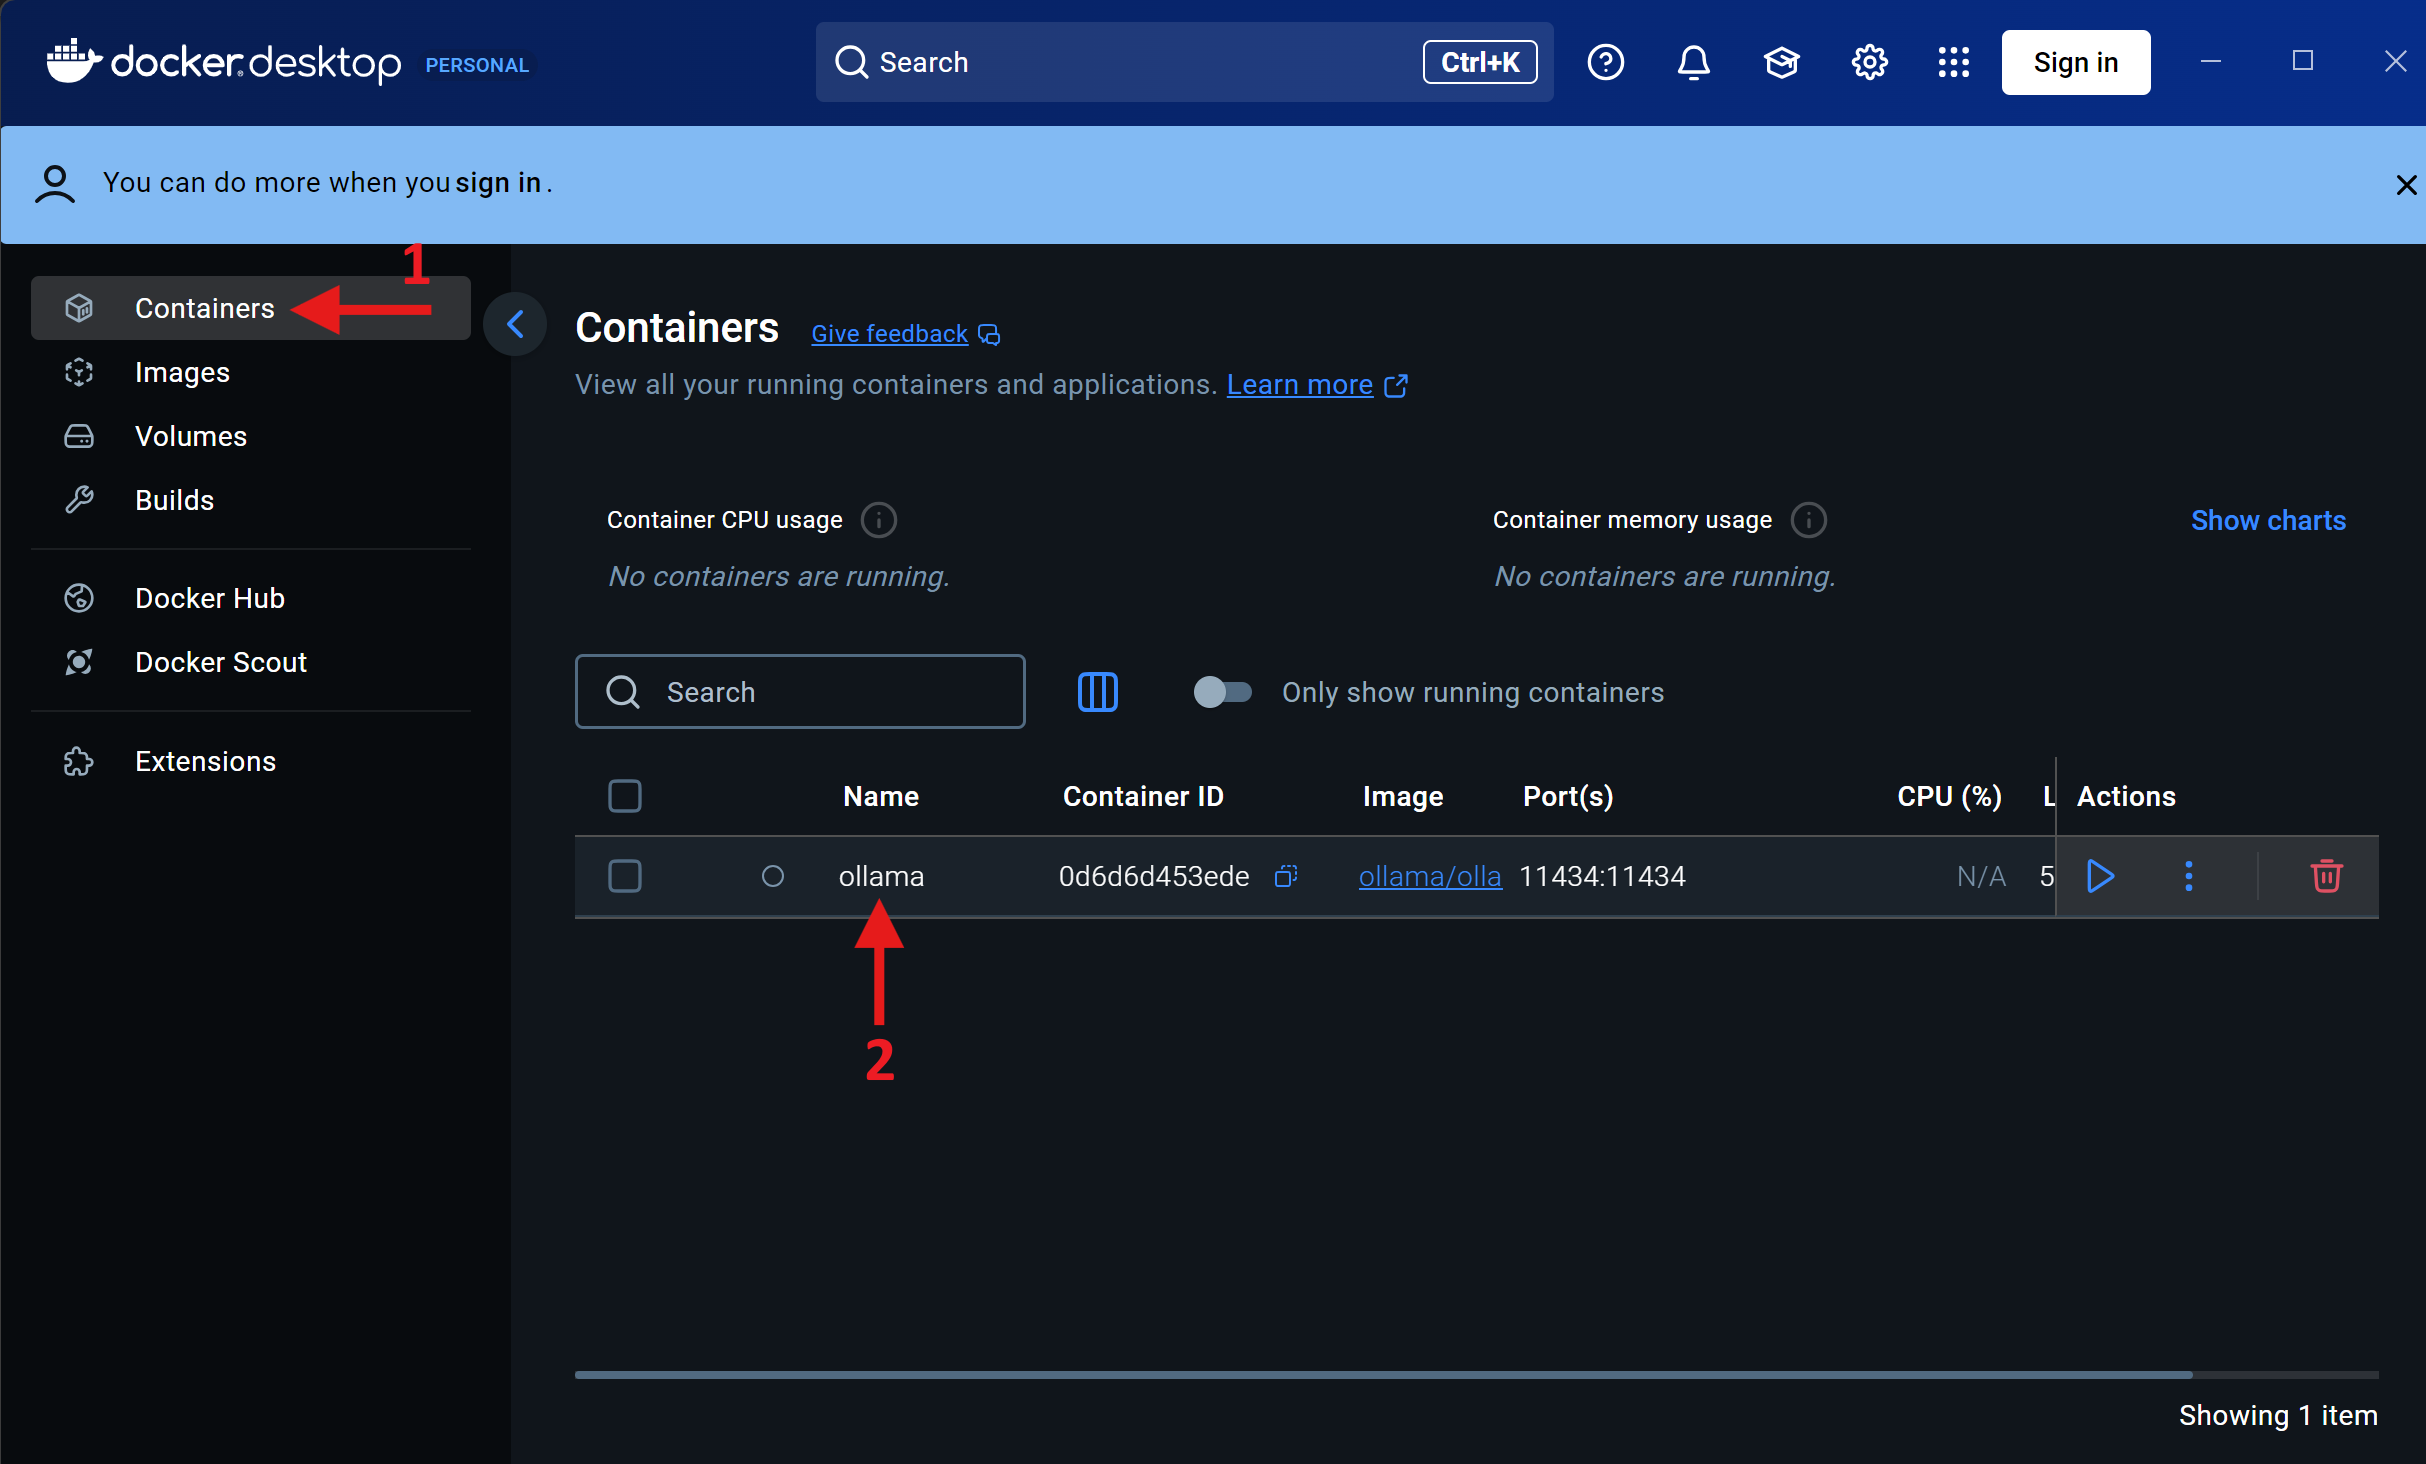
Task: Click the external link icon after Learn more
Action: point(1396,385)
